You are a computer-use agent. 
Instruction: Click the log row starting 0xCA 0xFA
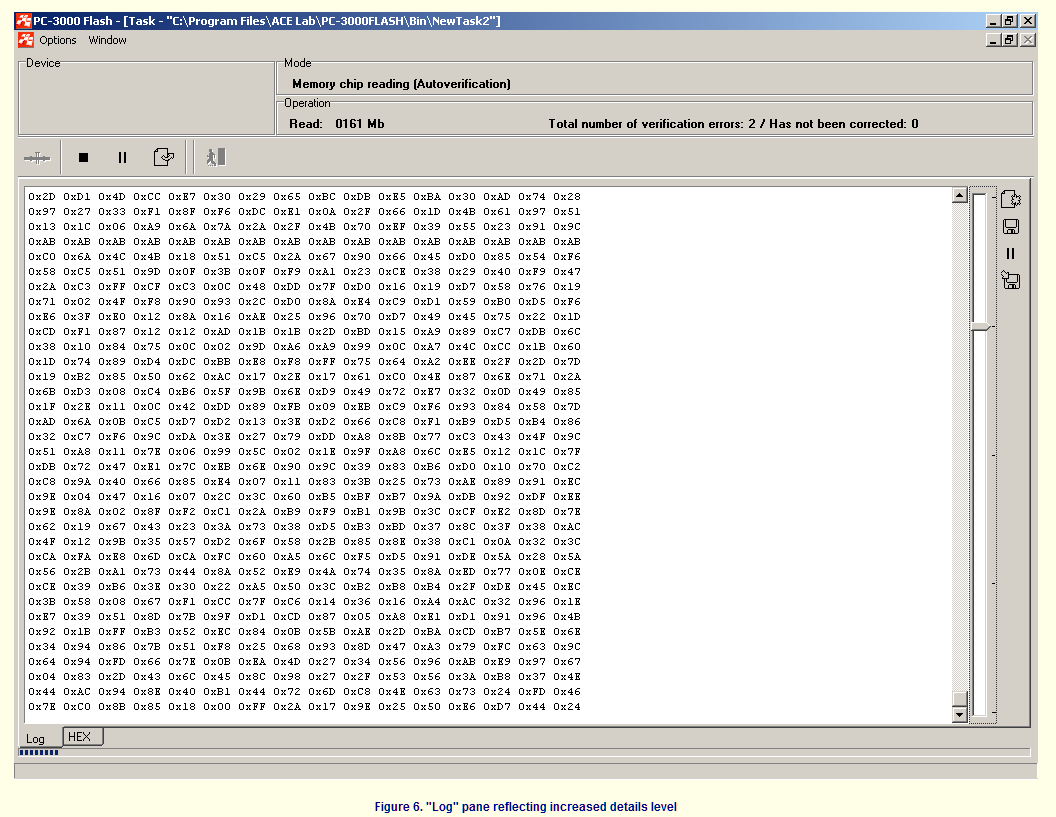point(304,556)
